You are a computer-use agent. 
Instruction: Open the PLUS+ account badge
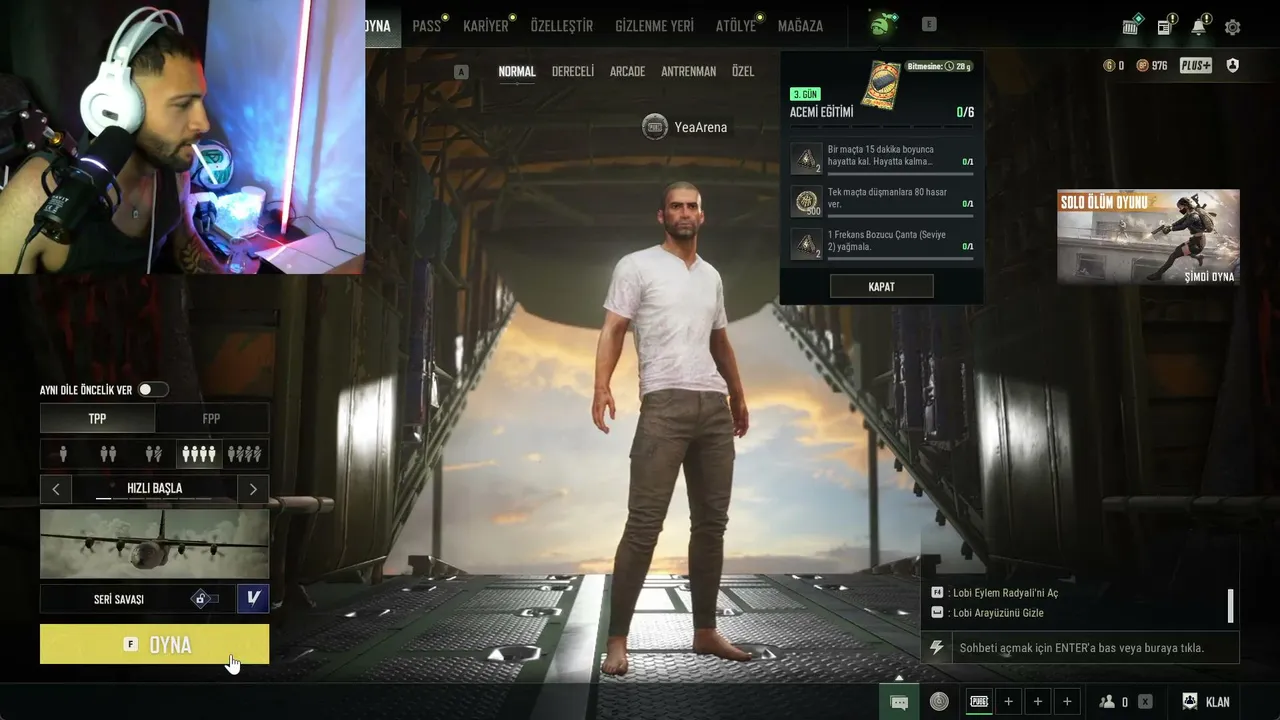pyautogui.click(x=1196, y=66)
